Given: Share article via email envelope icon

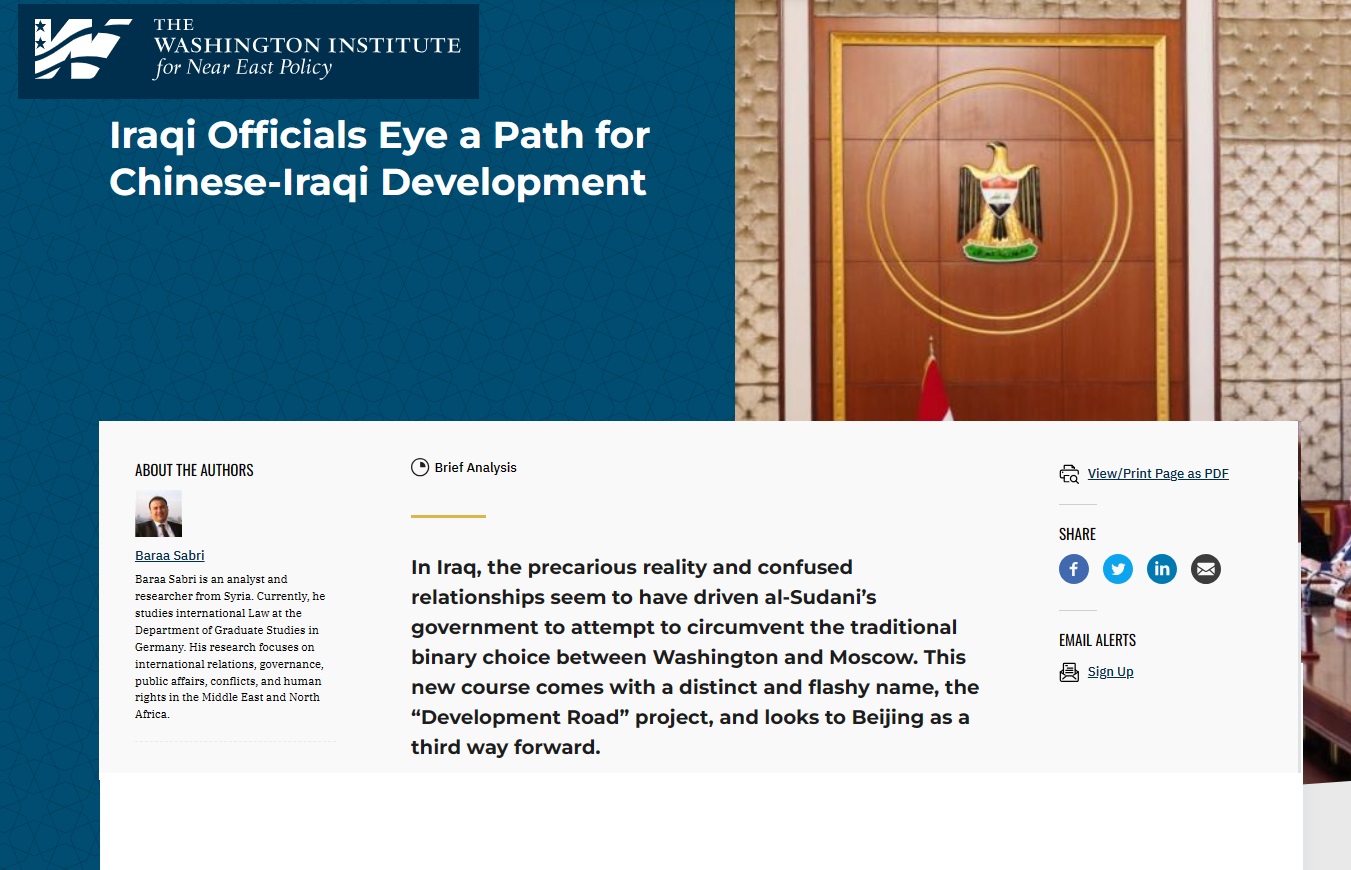Looking at the screenshot, I should 1205,570.
